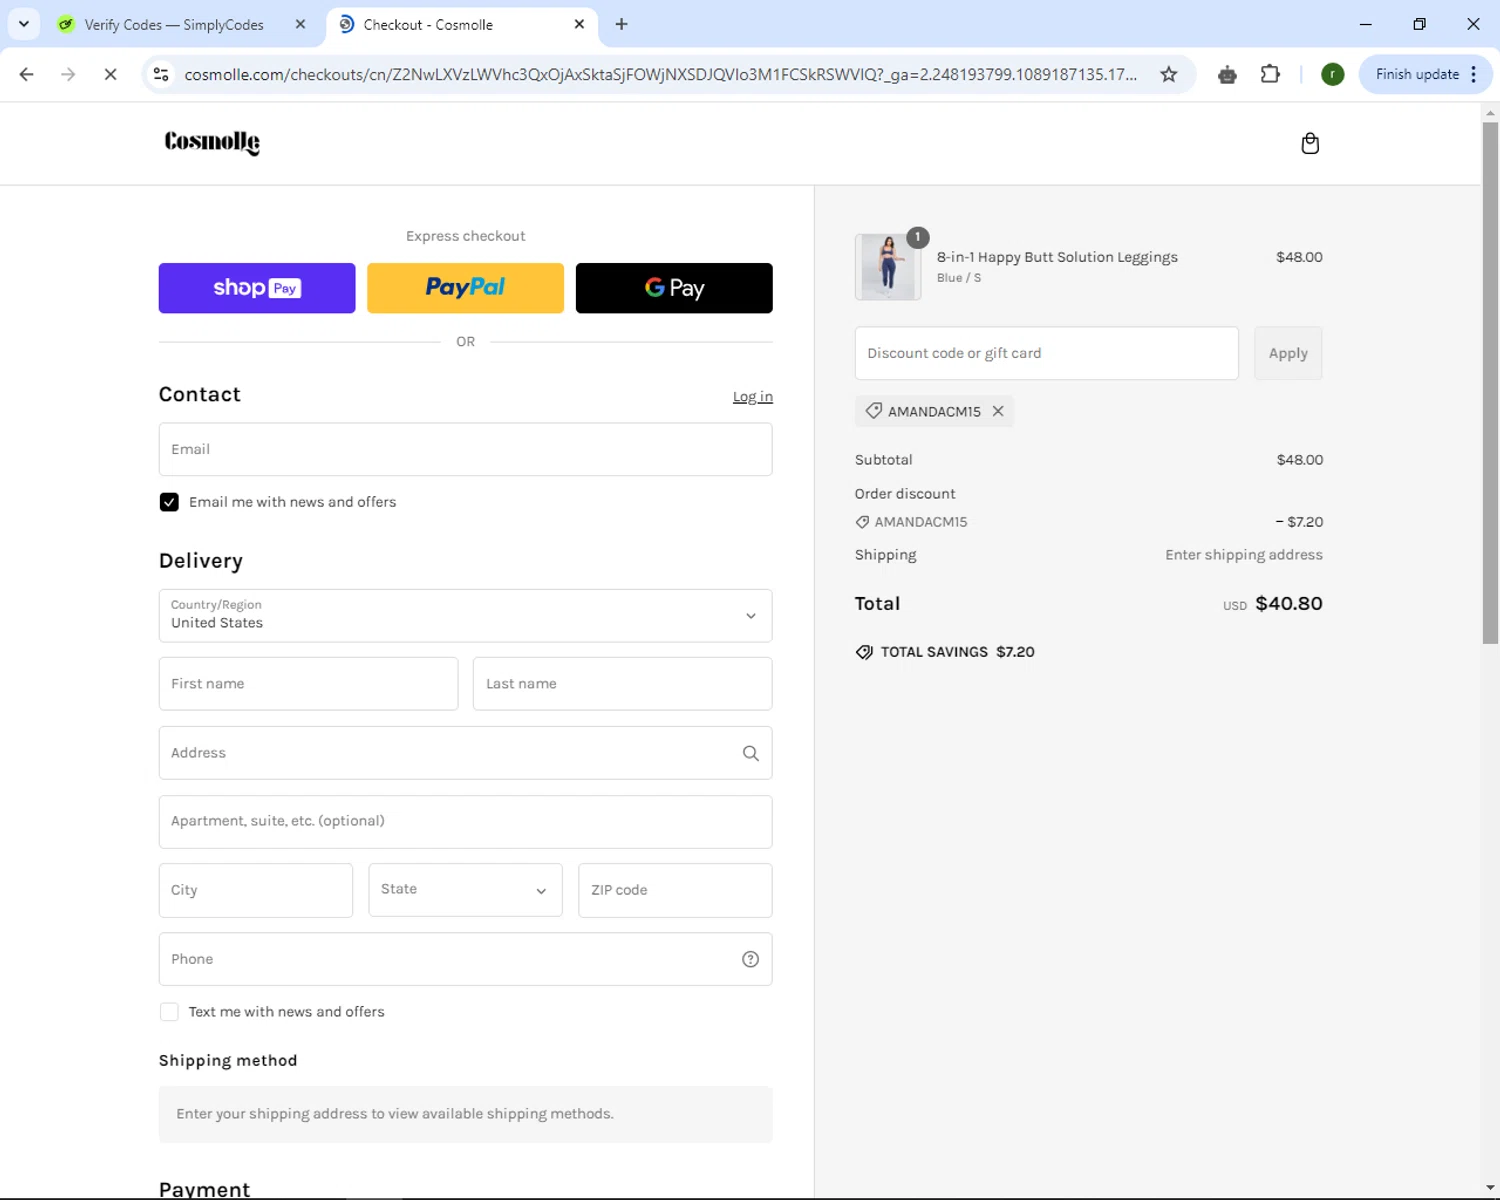Click the Log in link
This screenshot has height=1200, width=1500.
[x=752, y=397]
